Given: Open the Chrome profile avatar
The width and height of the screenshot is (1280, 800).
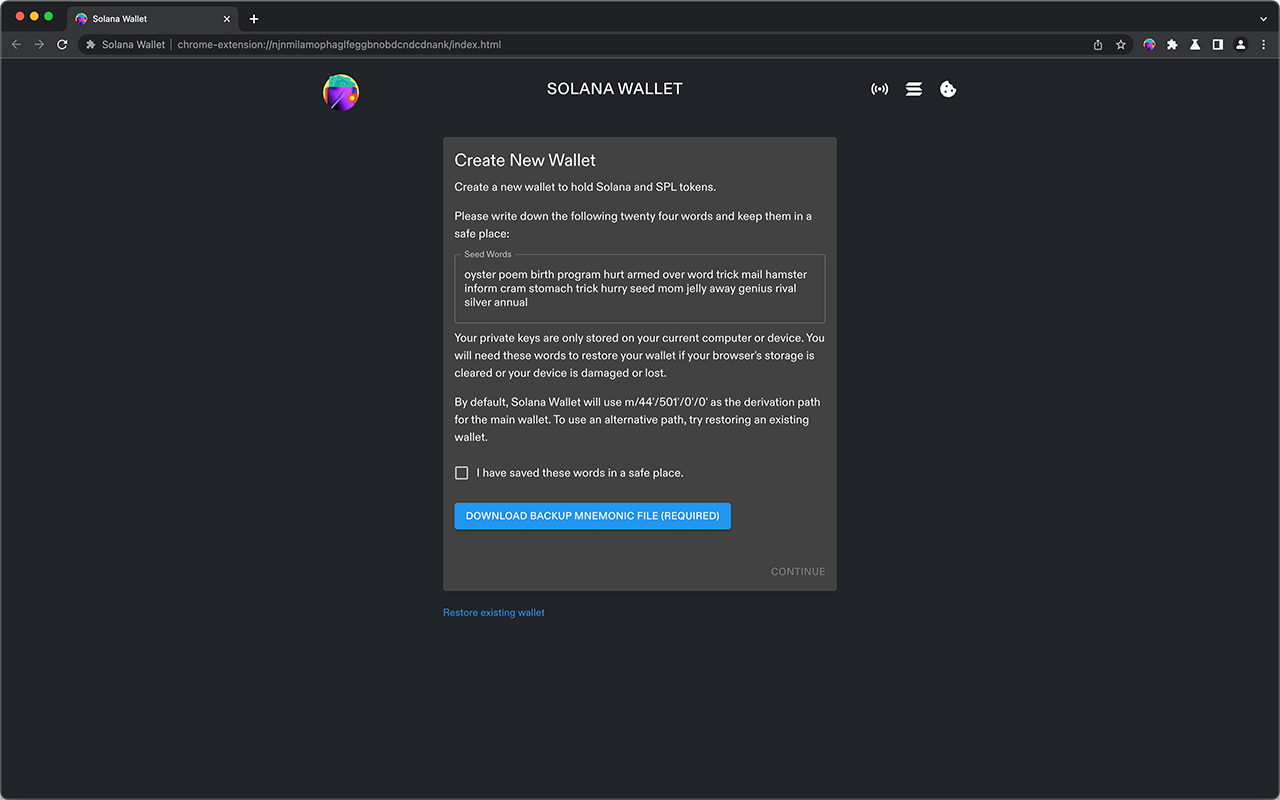Looking at the screenshot, I should point(1240,45).
